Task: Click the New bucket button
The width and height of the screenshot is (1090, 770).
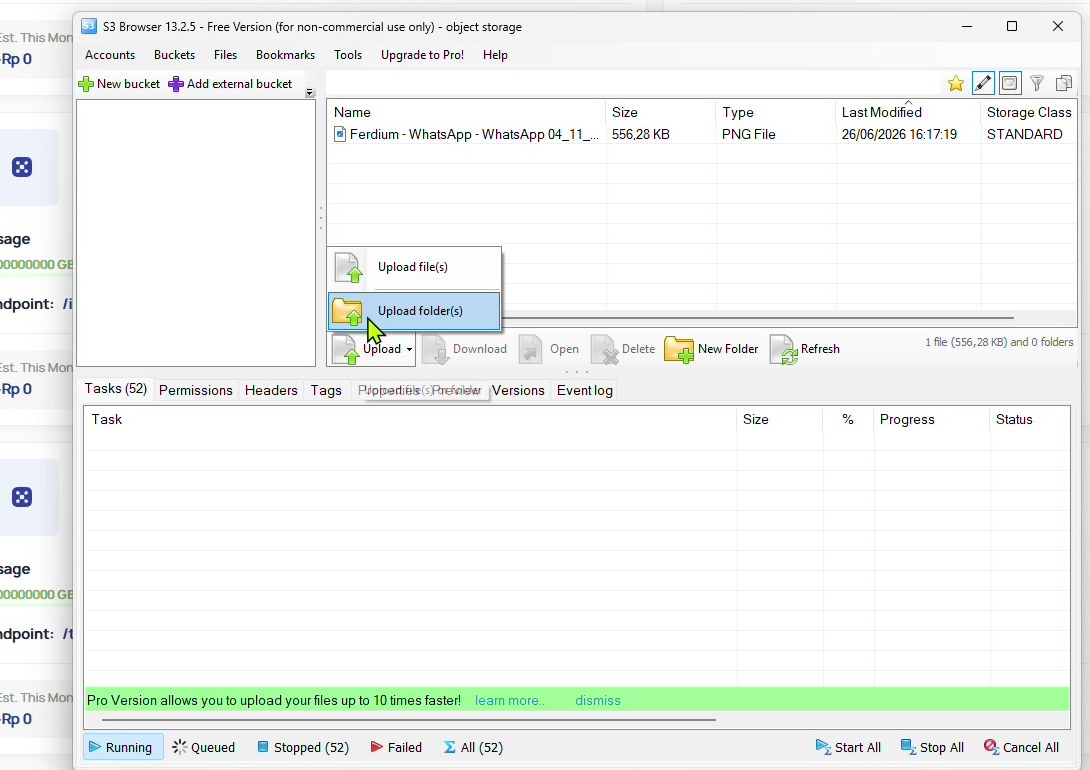Action: pyautogui.click(x=119, y=84)
